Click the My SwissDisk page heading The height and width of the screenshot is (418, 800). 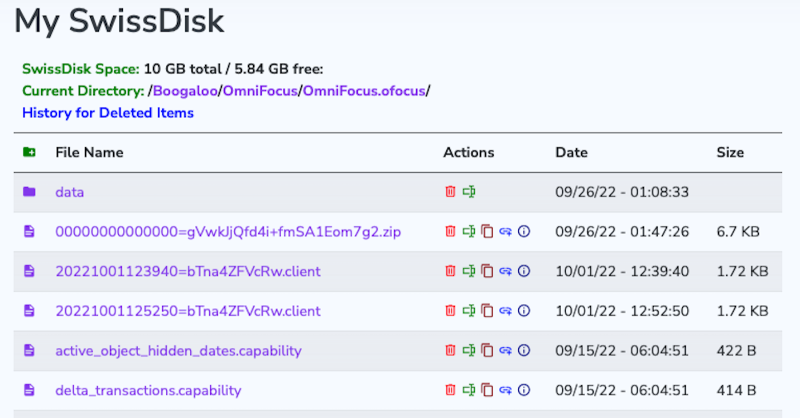pos(119,21)
